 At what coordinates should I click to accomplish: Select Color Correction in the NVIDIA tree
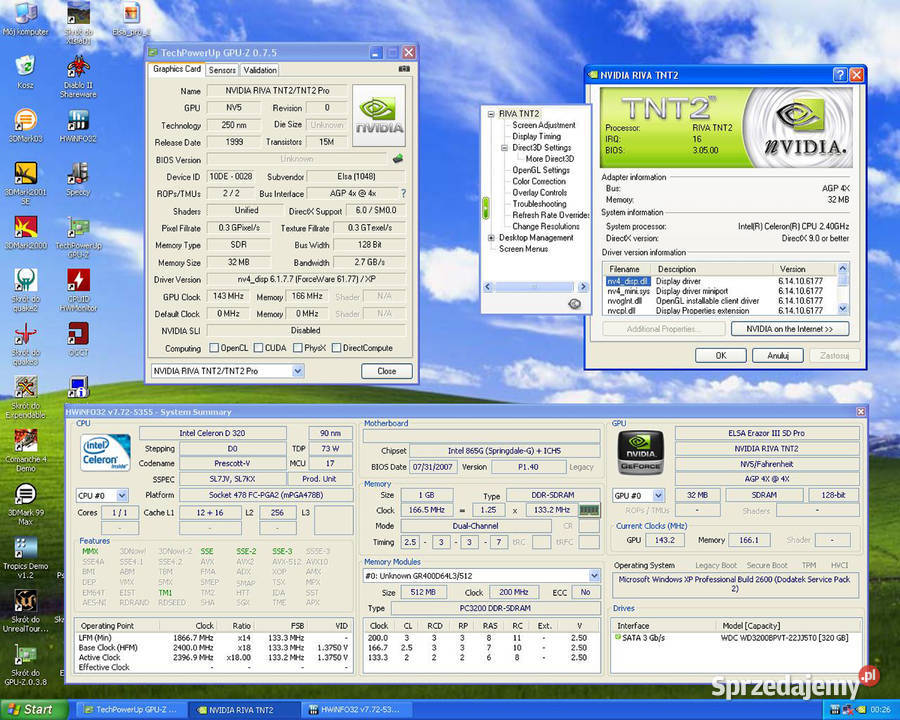point(538,181)
